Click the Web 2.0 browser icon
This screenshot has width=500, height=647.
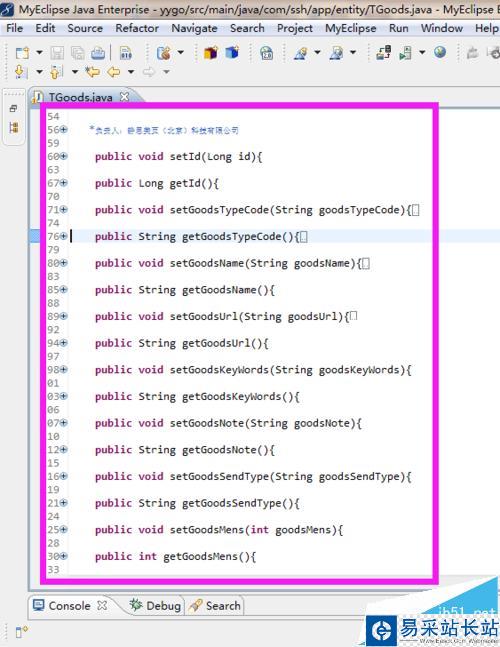point(267,53)
